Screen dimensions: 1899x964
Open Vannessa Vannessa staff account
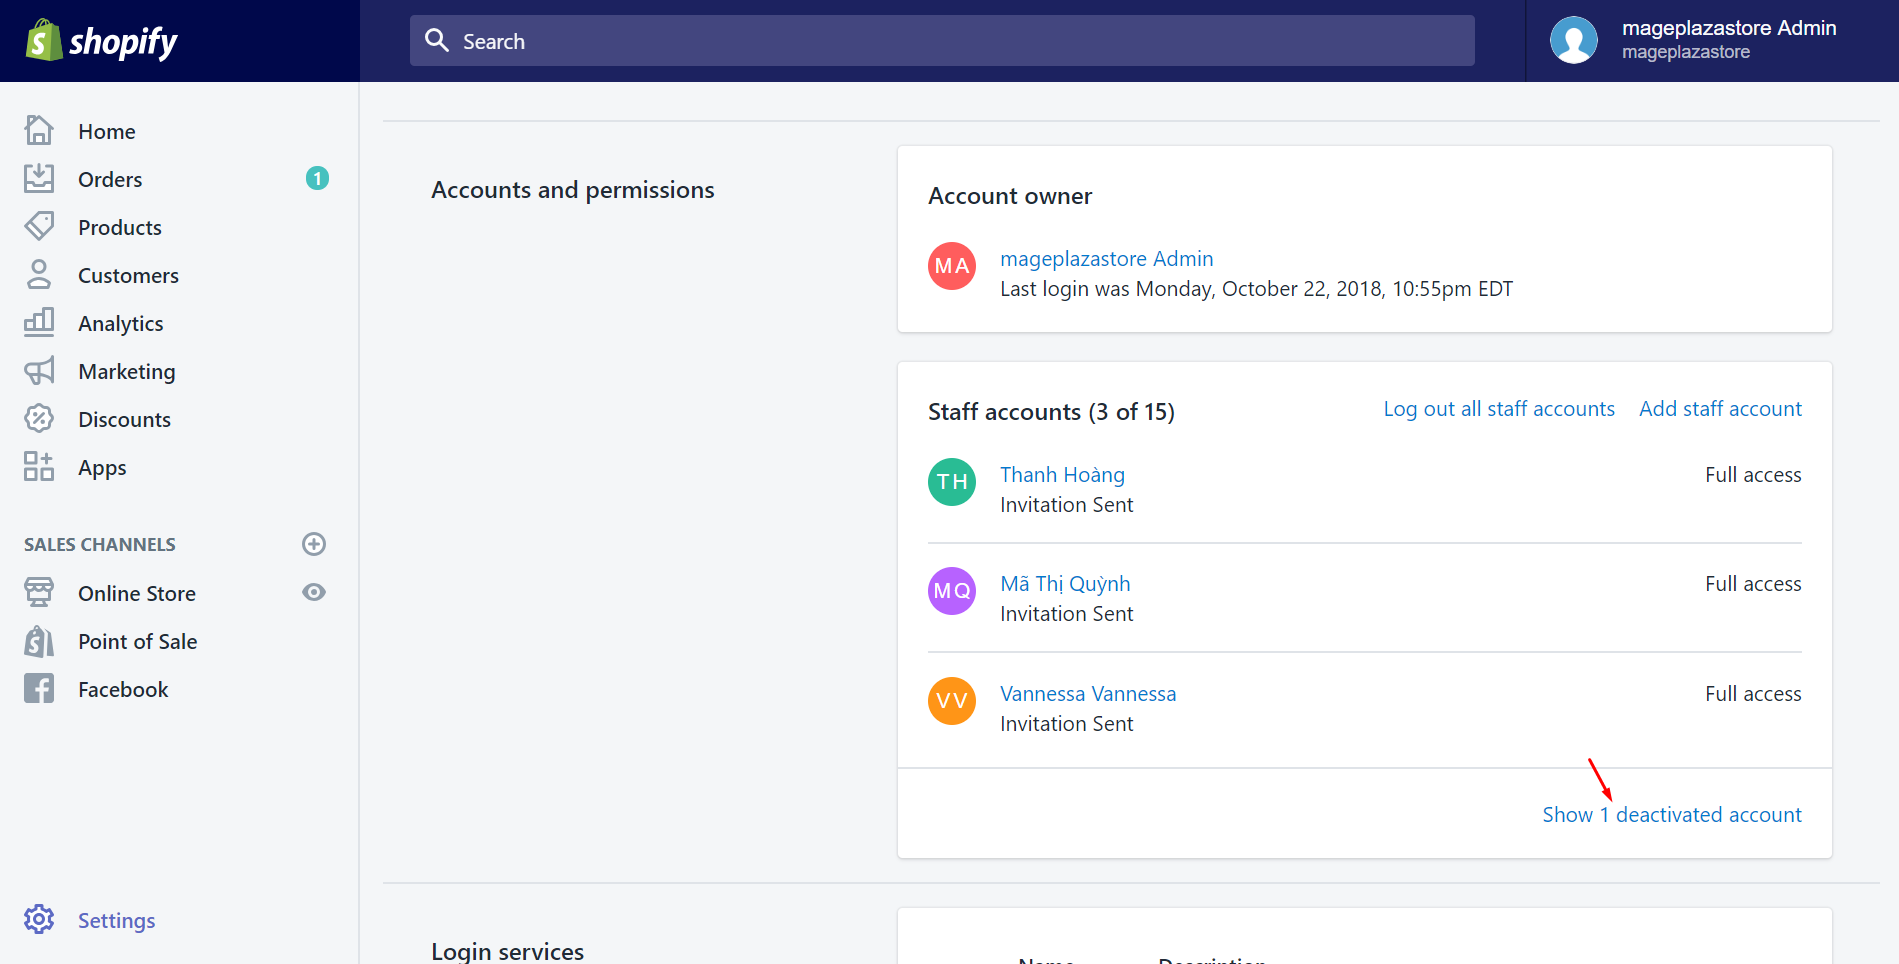click(1088, 694)
